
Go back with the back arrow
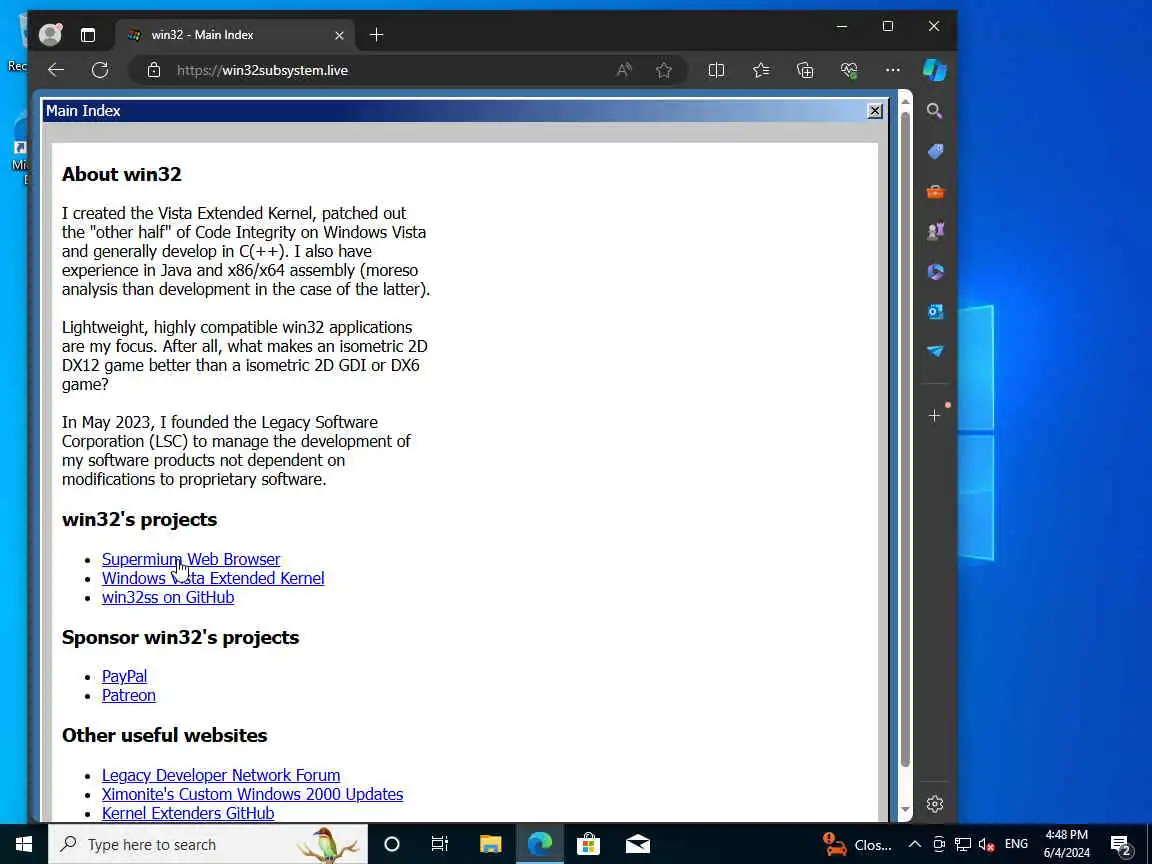(56, 71)
